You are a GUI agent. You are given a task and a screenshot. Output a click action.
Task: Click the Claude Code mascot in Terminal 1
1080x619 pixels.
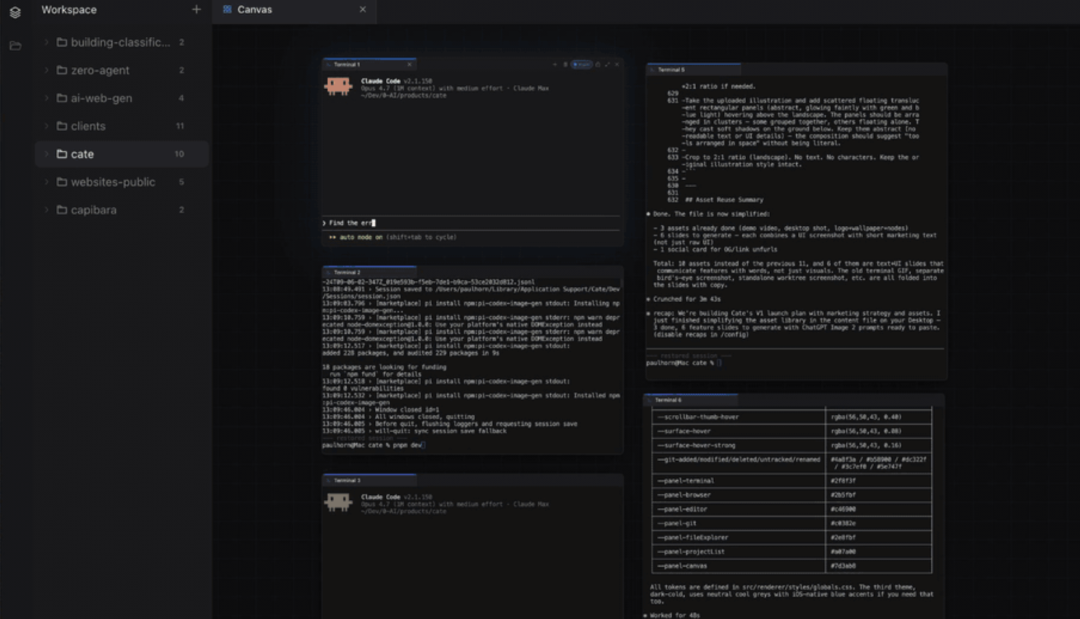point(338,87)
